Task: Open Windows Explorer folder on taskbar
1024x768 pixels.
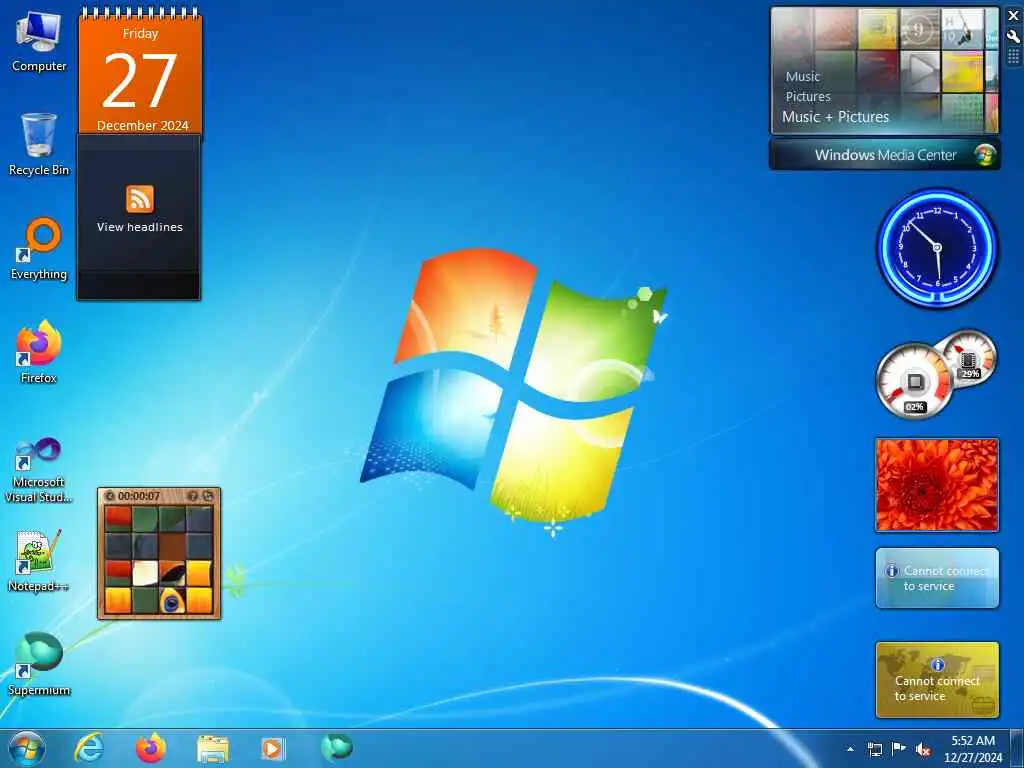Action: (x=212, y=749)
